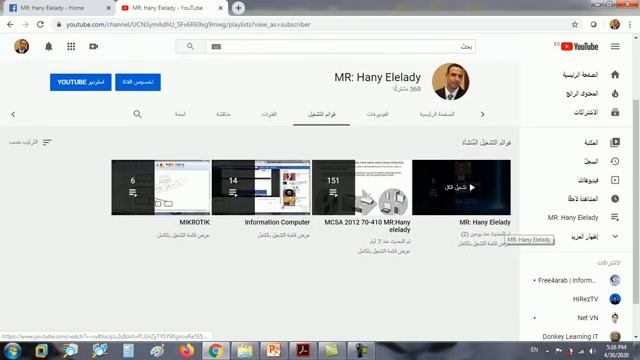This screenshot has height=360, width=640.
Task: Switch to the Channels tab
Action: click(x=269, y=114)
